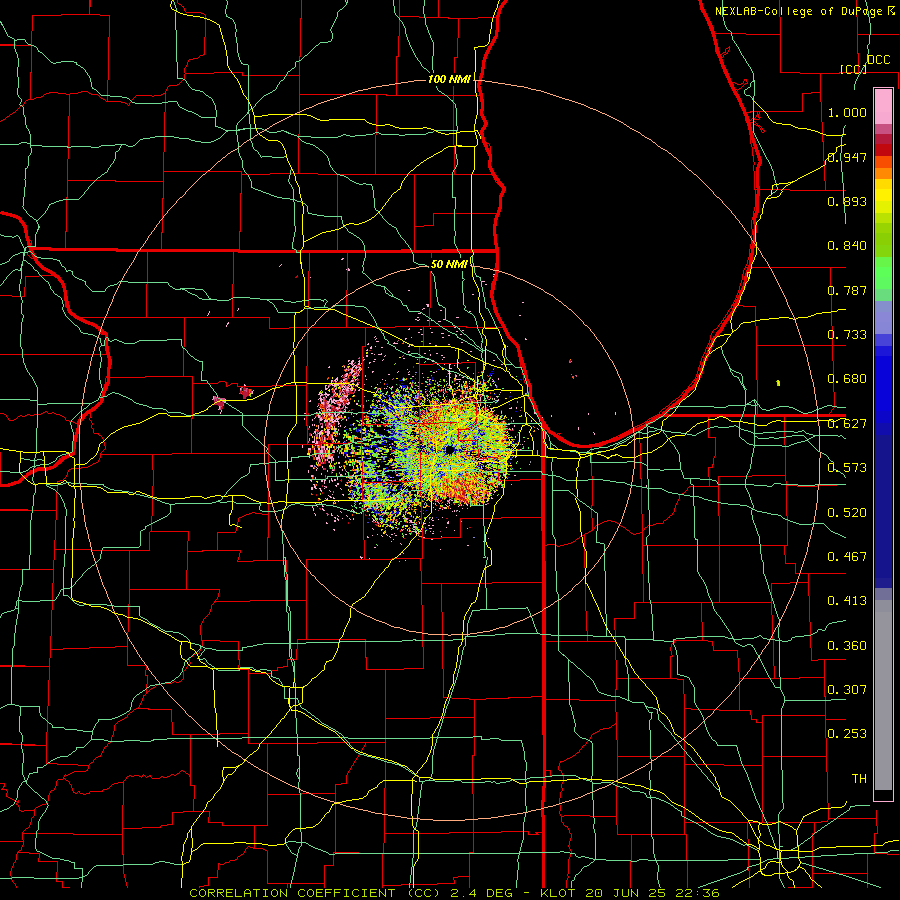
Task: Pick the pink band on the color scale
Action: [883, 107]
